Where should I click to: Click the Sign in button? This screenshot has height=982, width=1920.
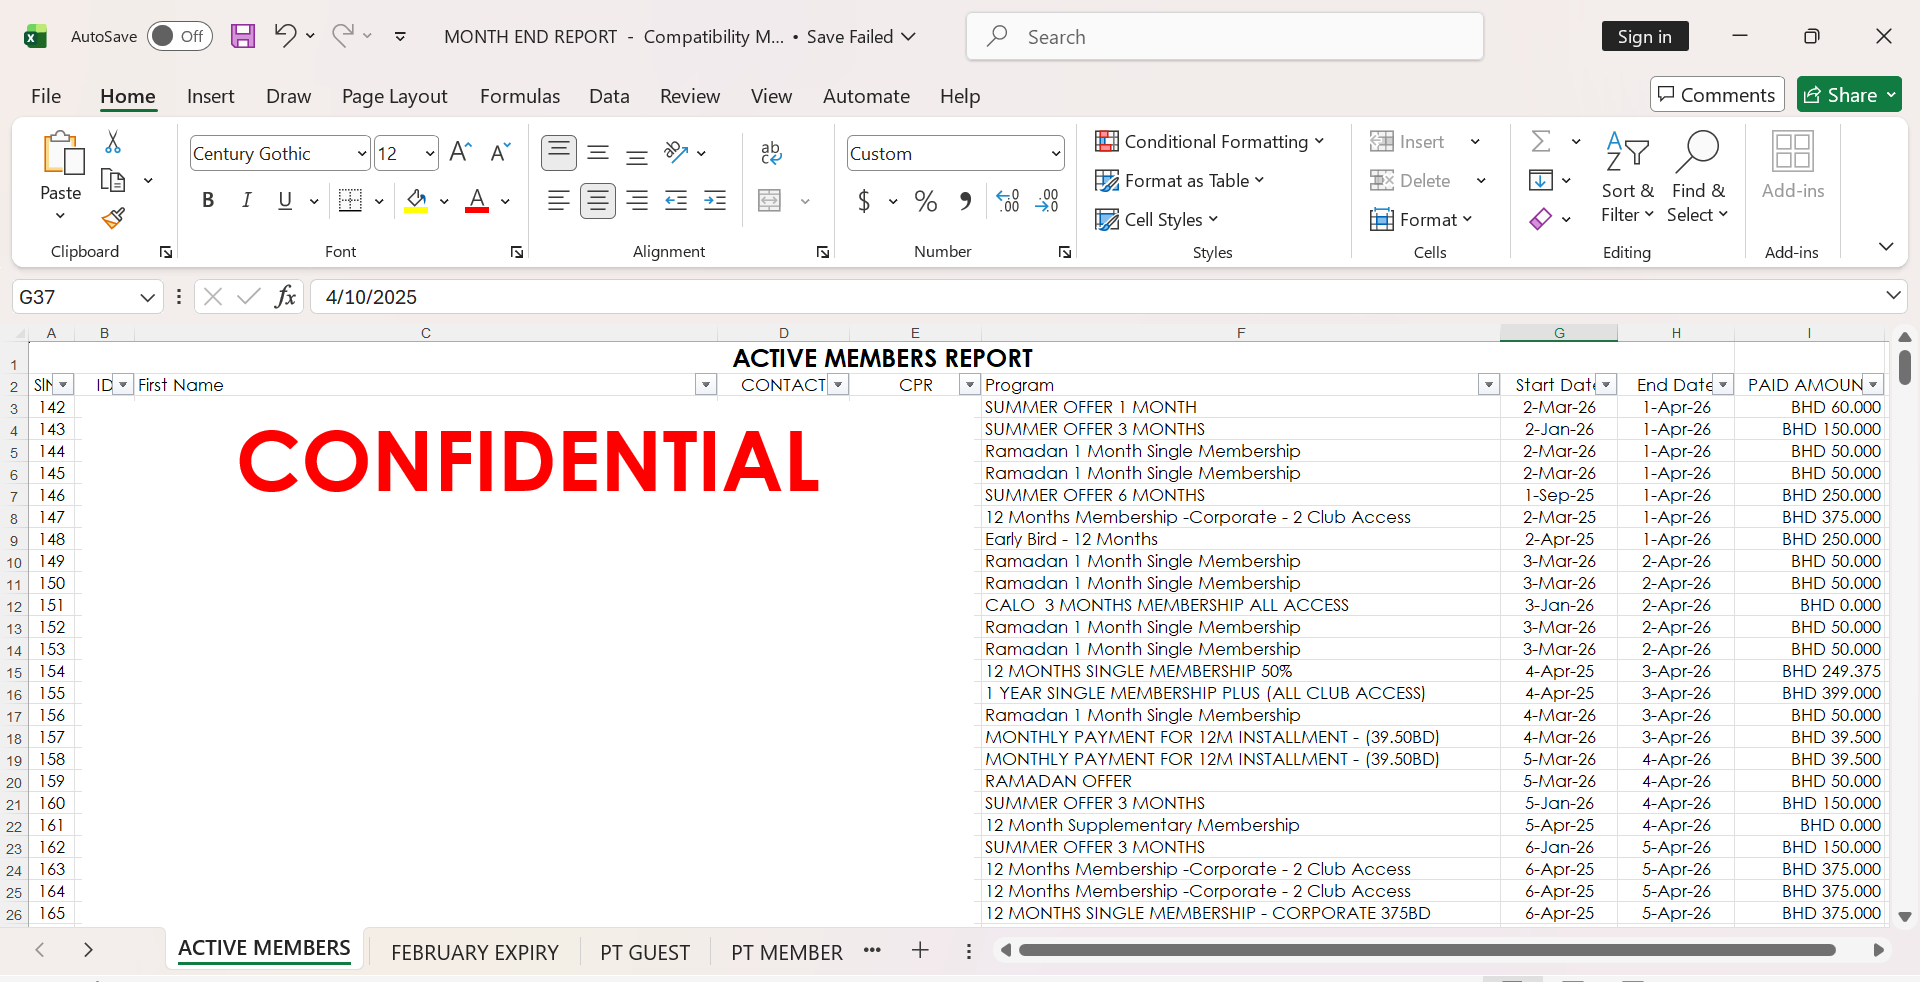[1645, 36]
